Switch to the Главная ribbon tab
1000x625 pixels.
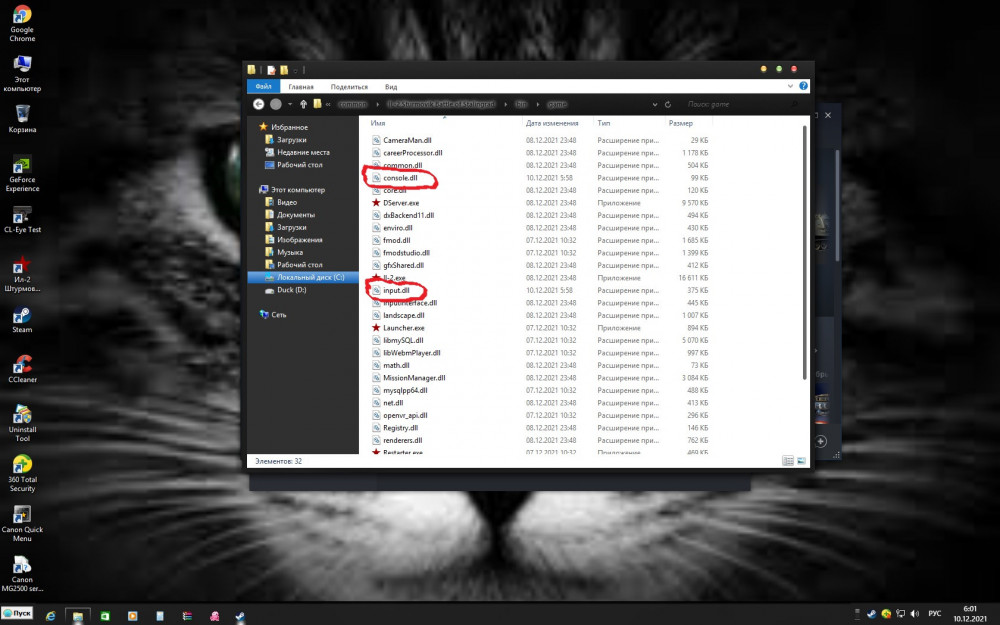(x=300, y=87)
